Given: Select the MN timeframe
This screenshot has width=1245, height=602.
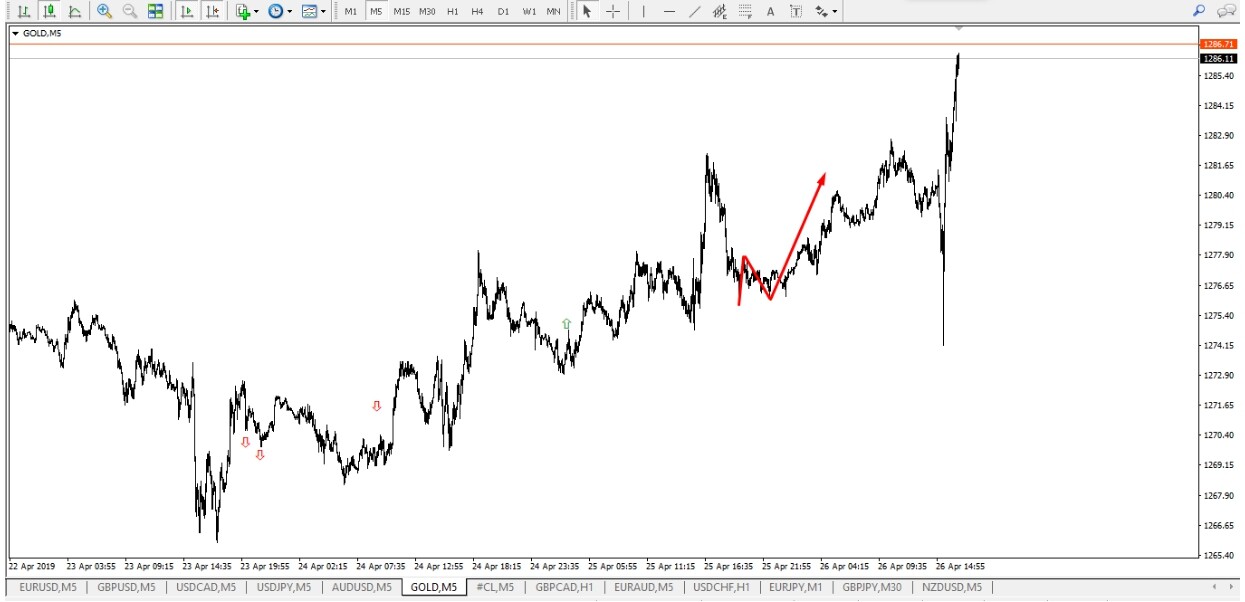Looking at the screenshot, I should point(553,11).
